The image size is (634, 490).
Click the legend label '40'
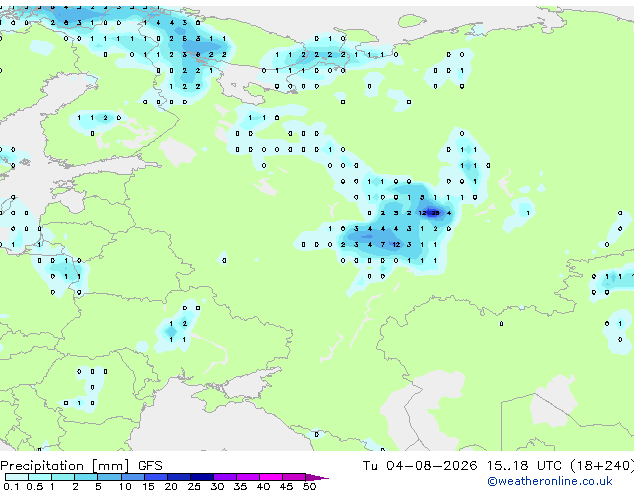click(x=263, y=486)
